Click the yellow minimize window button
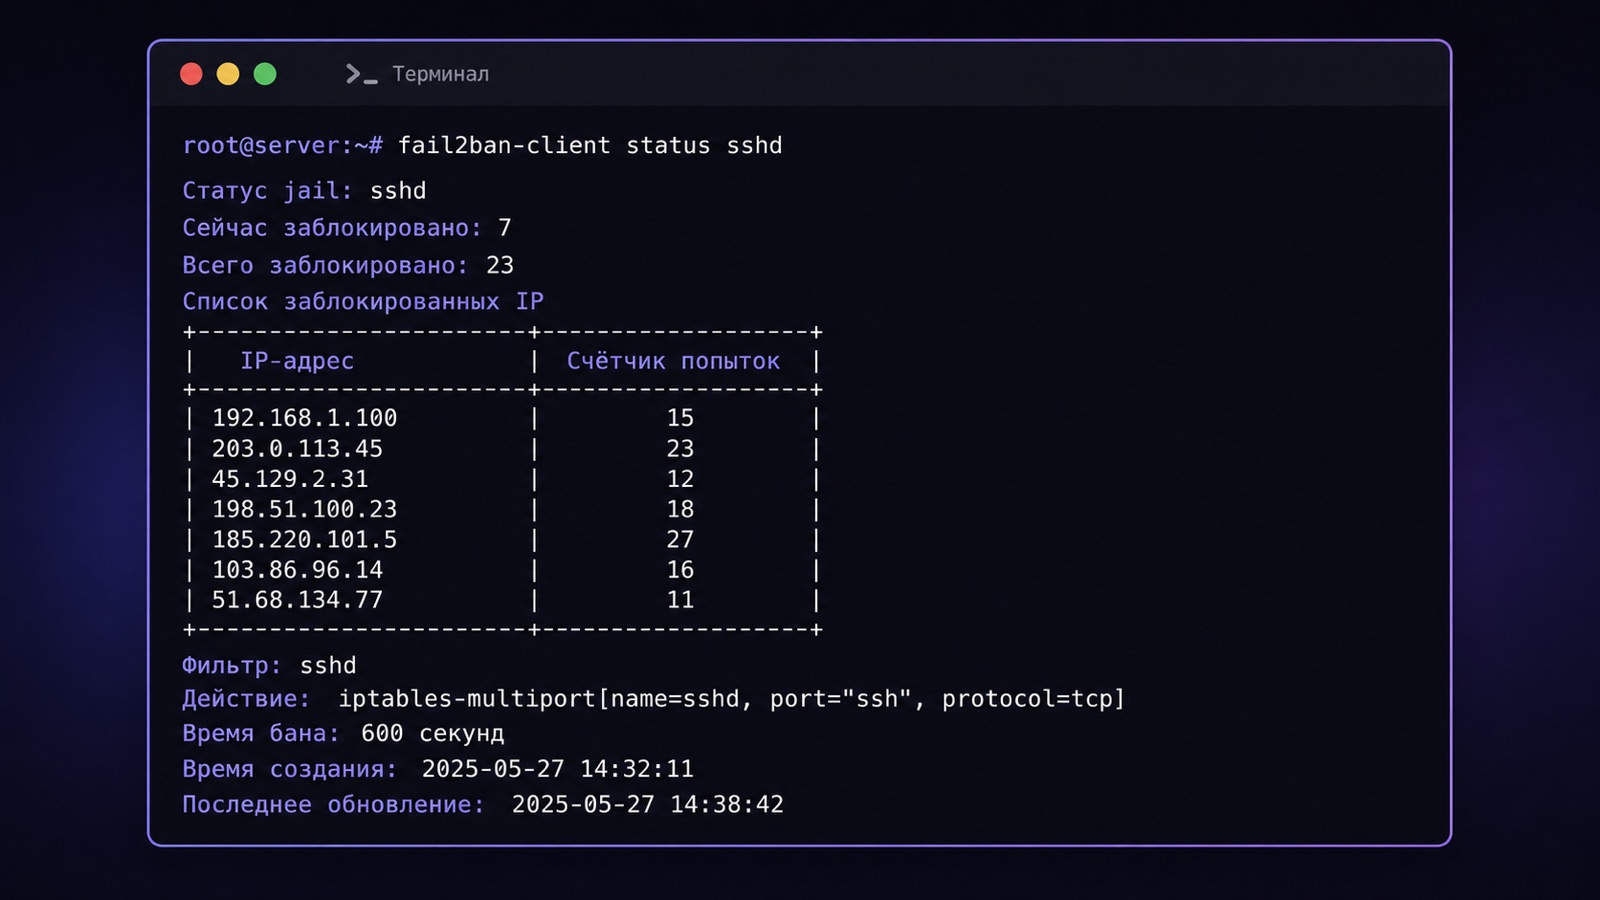Viewport: 1600px width, 900px height. click(x=228, y=74)
